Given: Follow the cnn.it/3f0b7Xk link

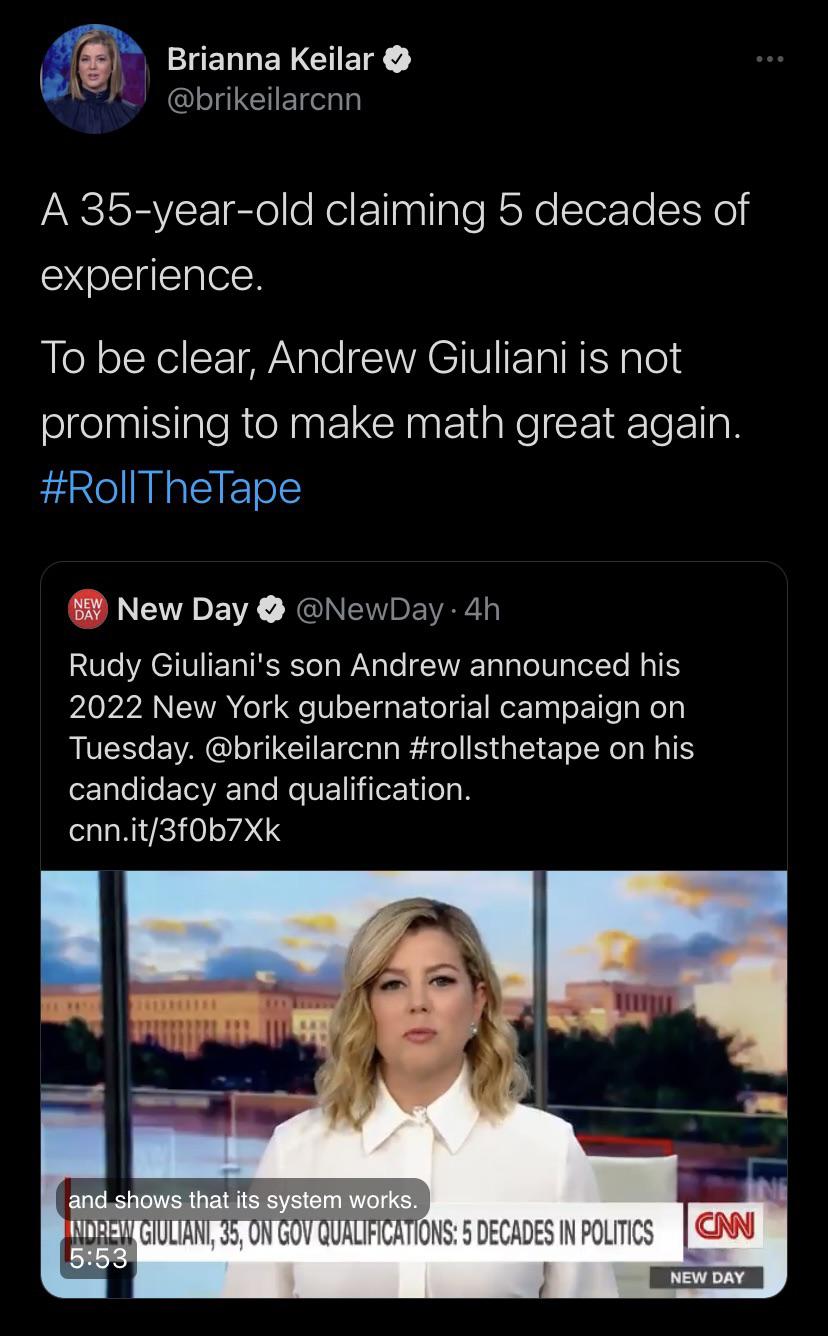Looking at the screenshot, I should [x=175, y=830].
